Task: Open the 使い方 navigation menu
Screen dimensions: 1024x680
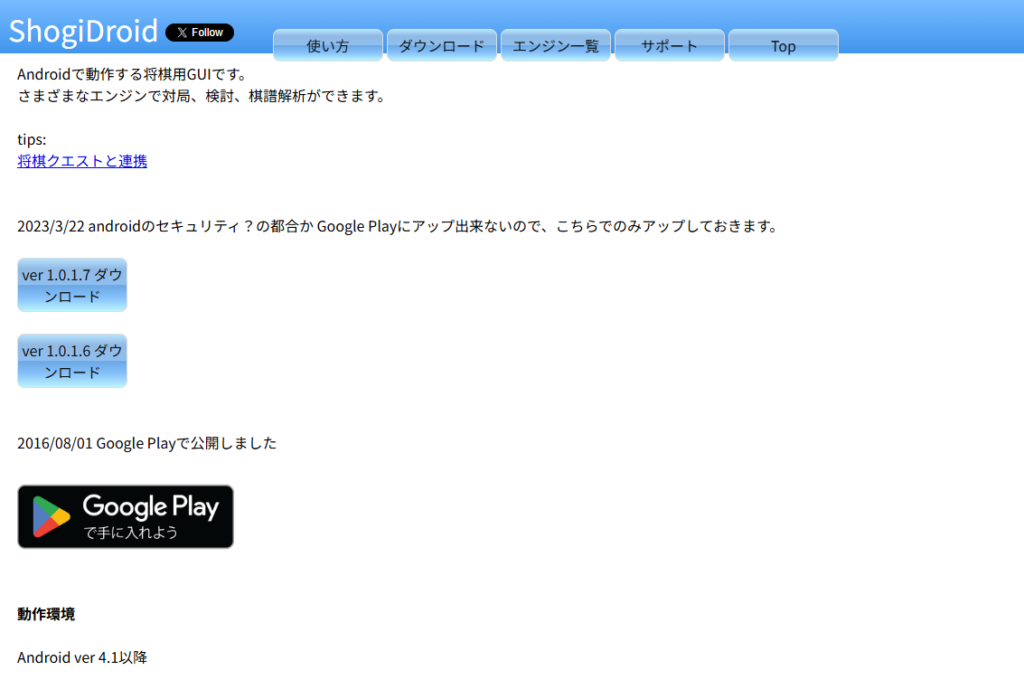Action: click(x=327, y=46)
